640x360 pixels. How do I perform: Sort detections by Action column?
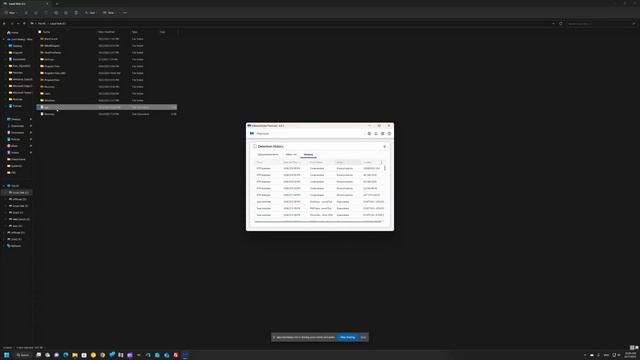point(340,162)
